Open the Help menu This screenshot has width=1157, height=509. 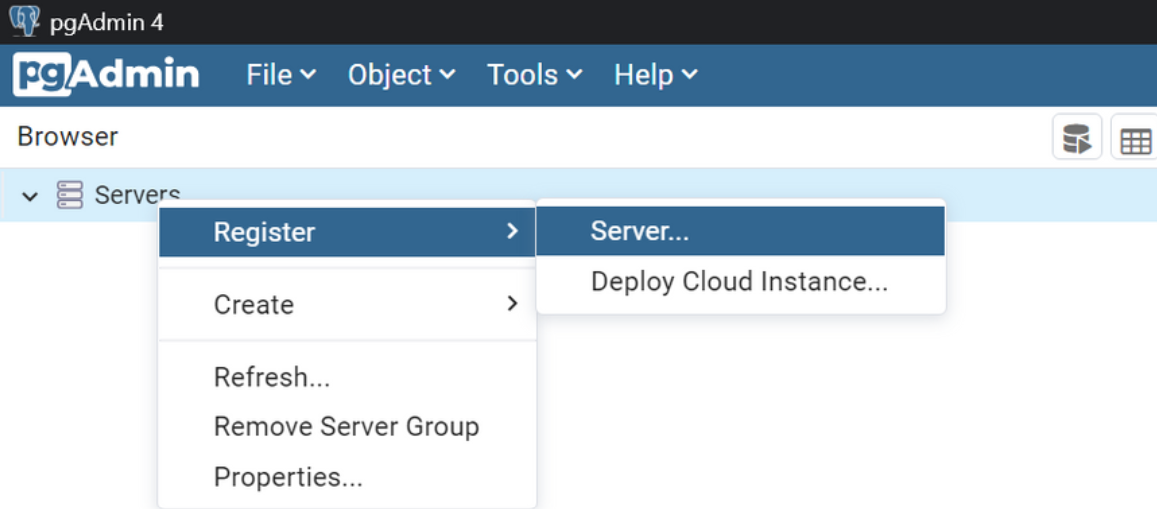[655, 75]
